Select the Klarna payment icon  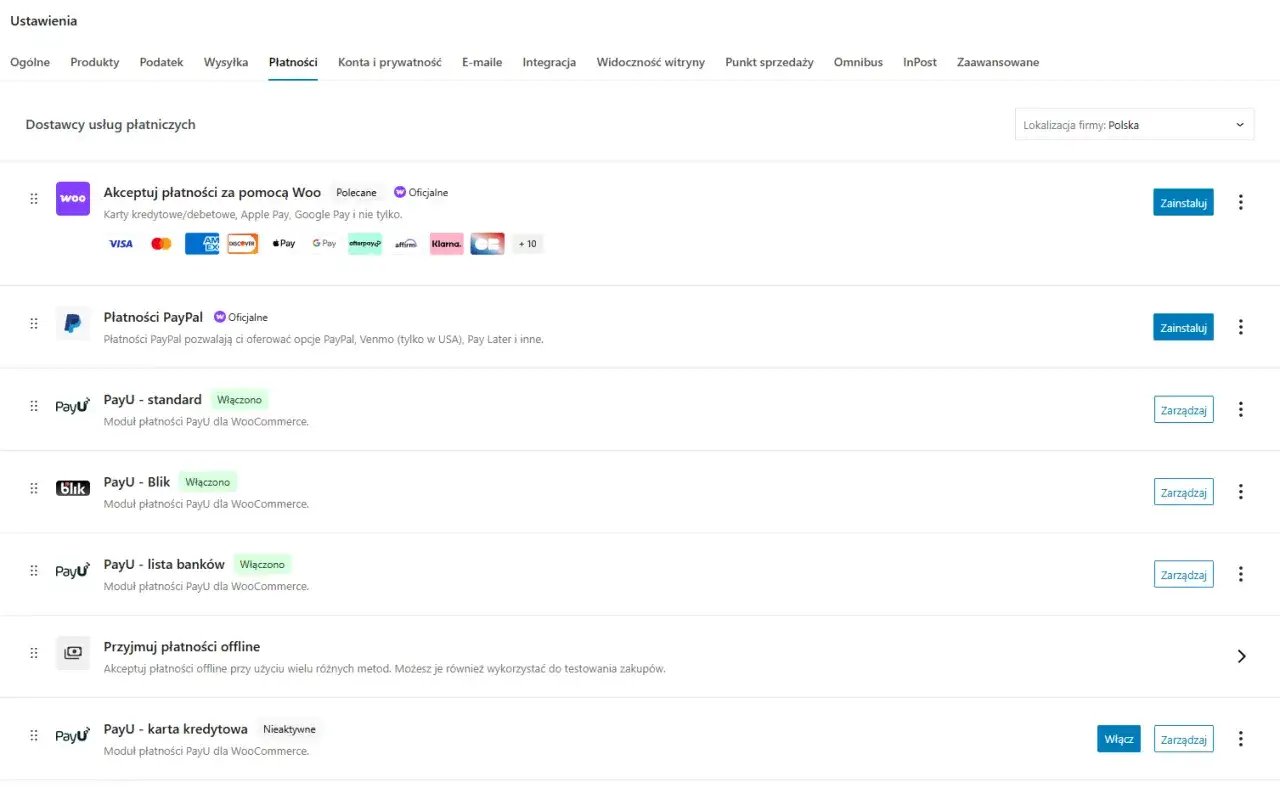[x=446, y=243]
